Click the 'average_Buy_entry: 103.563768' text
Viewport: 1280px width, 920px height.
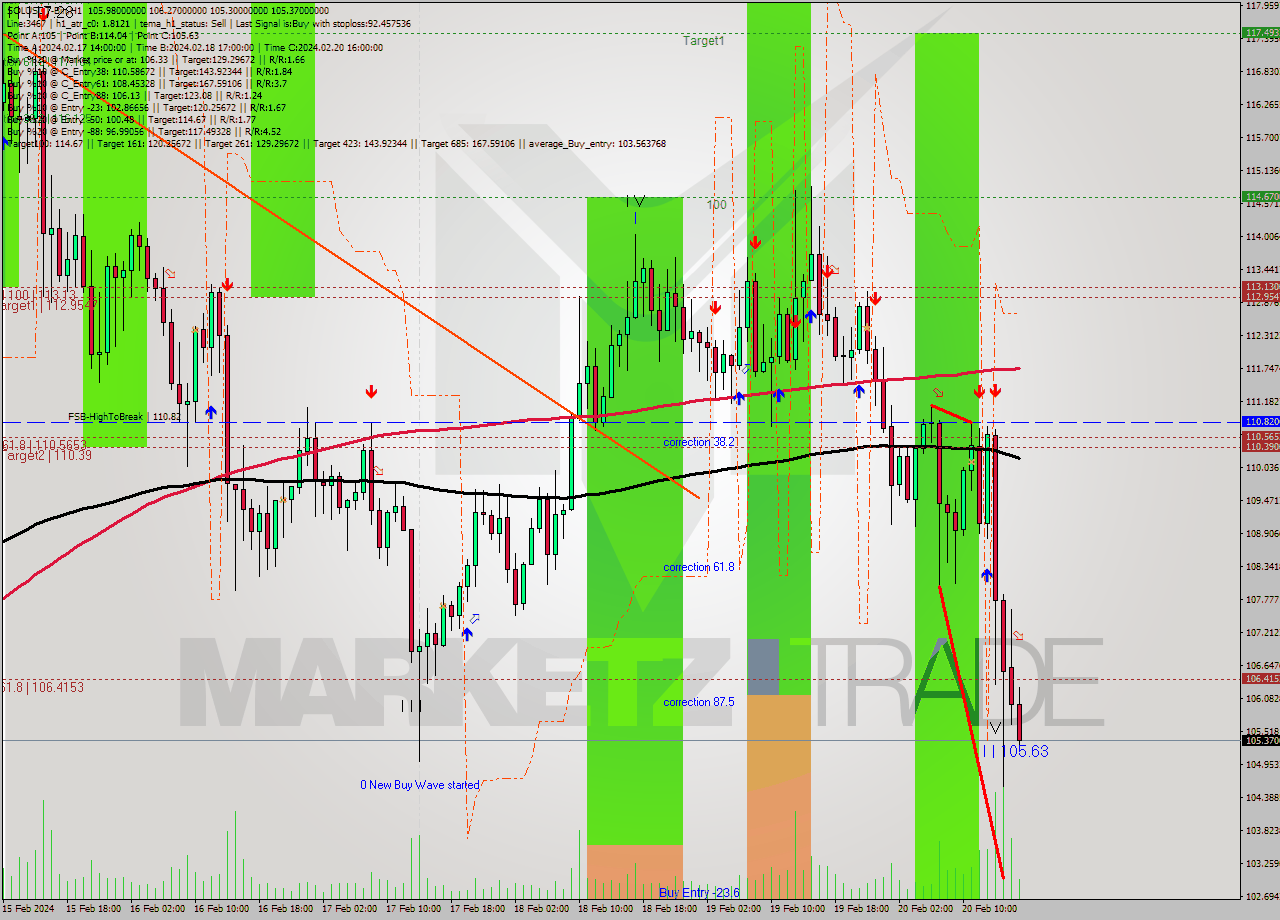click(597, 143)
